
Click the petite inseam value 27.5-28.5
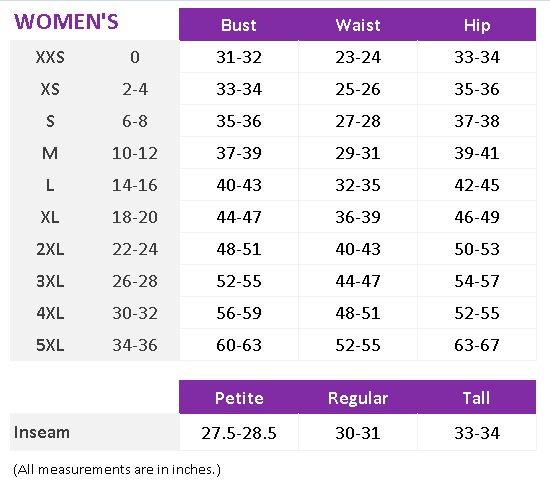click(239, 433)
